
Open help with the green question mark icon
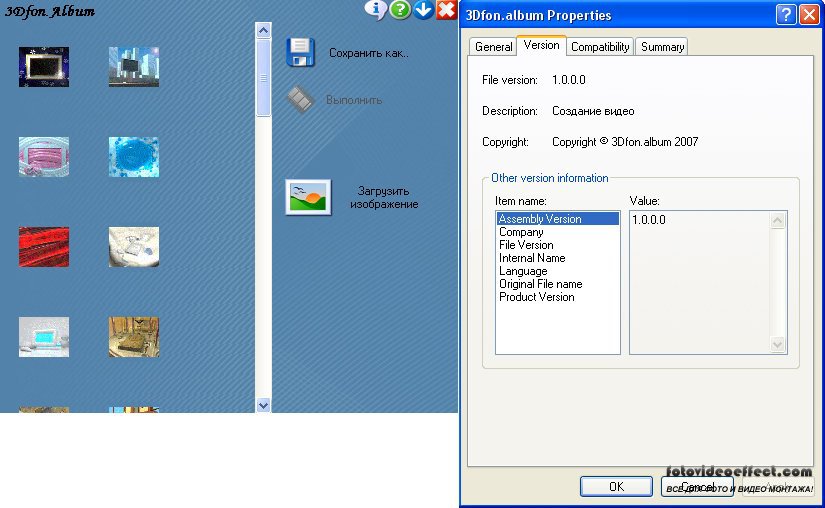(x=400, y=9)
